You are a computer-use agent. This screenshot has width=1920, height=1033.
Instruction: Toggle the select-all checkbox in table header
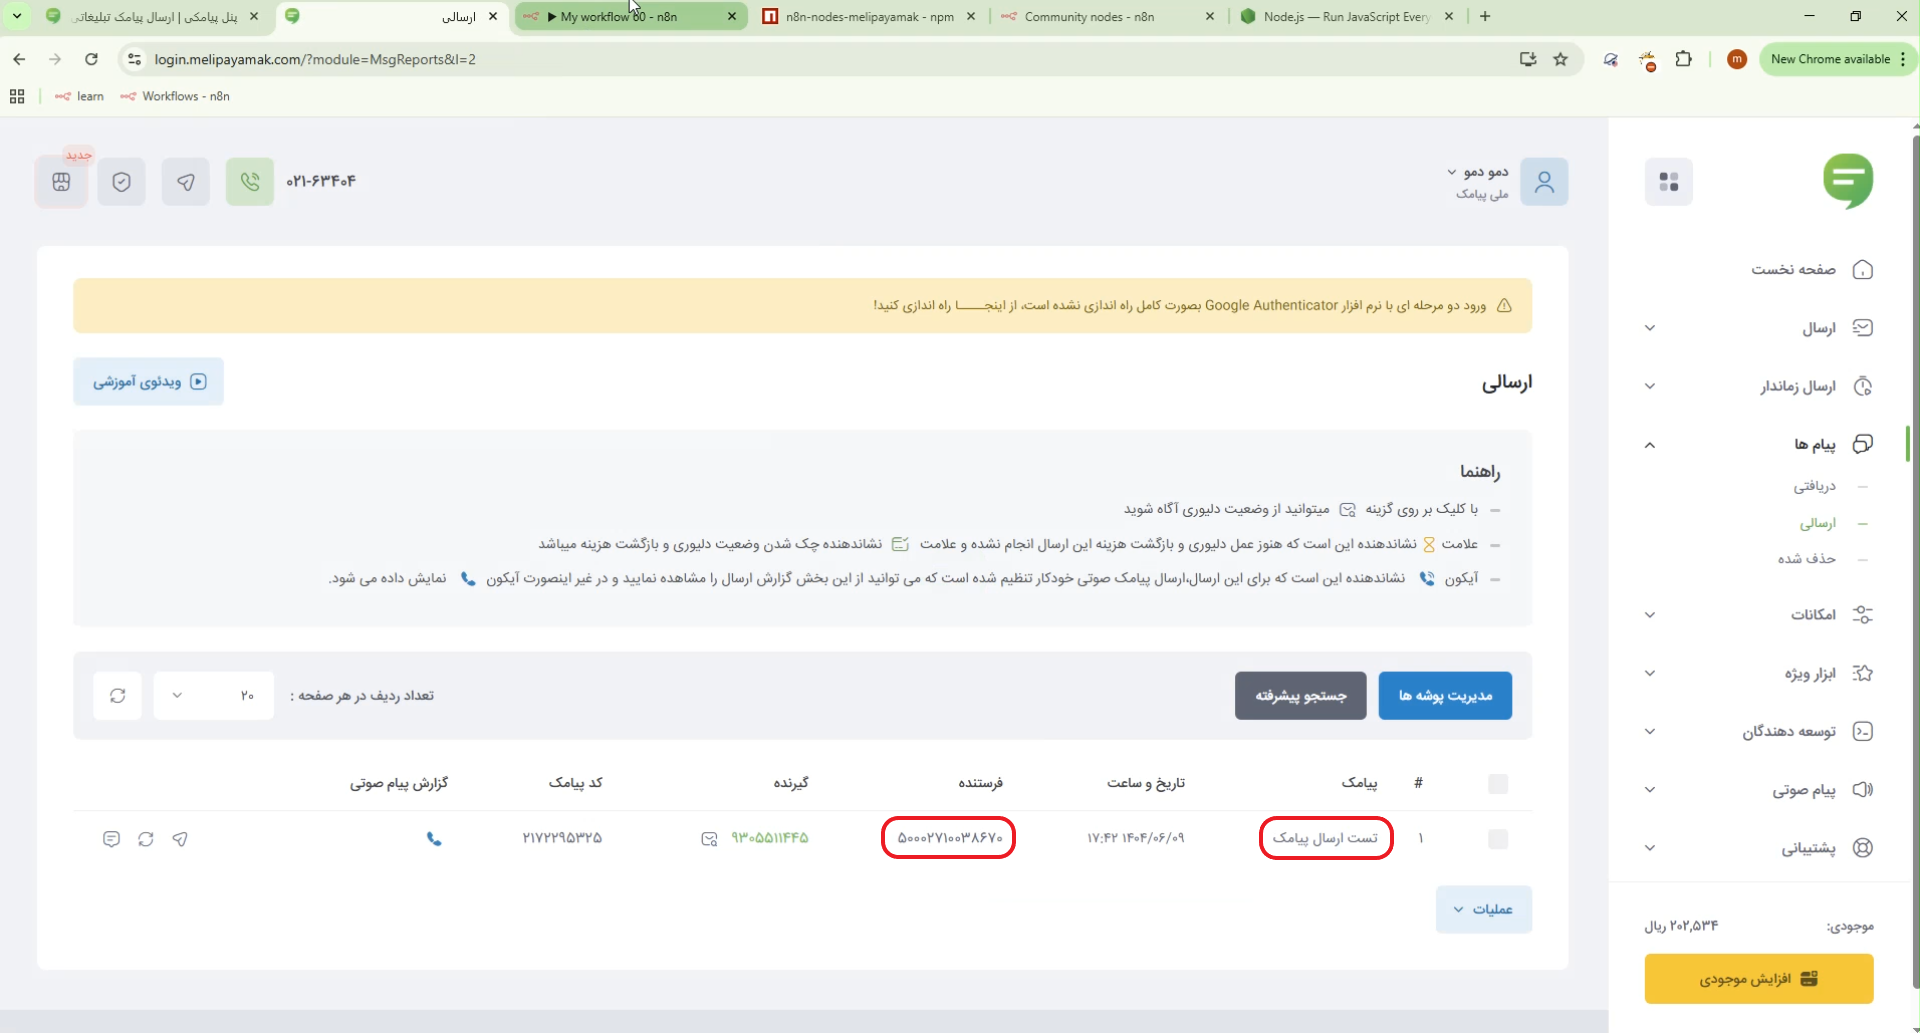pyautogui.click(x=1497, y=784)
